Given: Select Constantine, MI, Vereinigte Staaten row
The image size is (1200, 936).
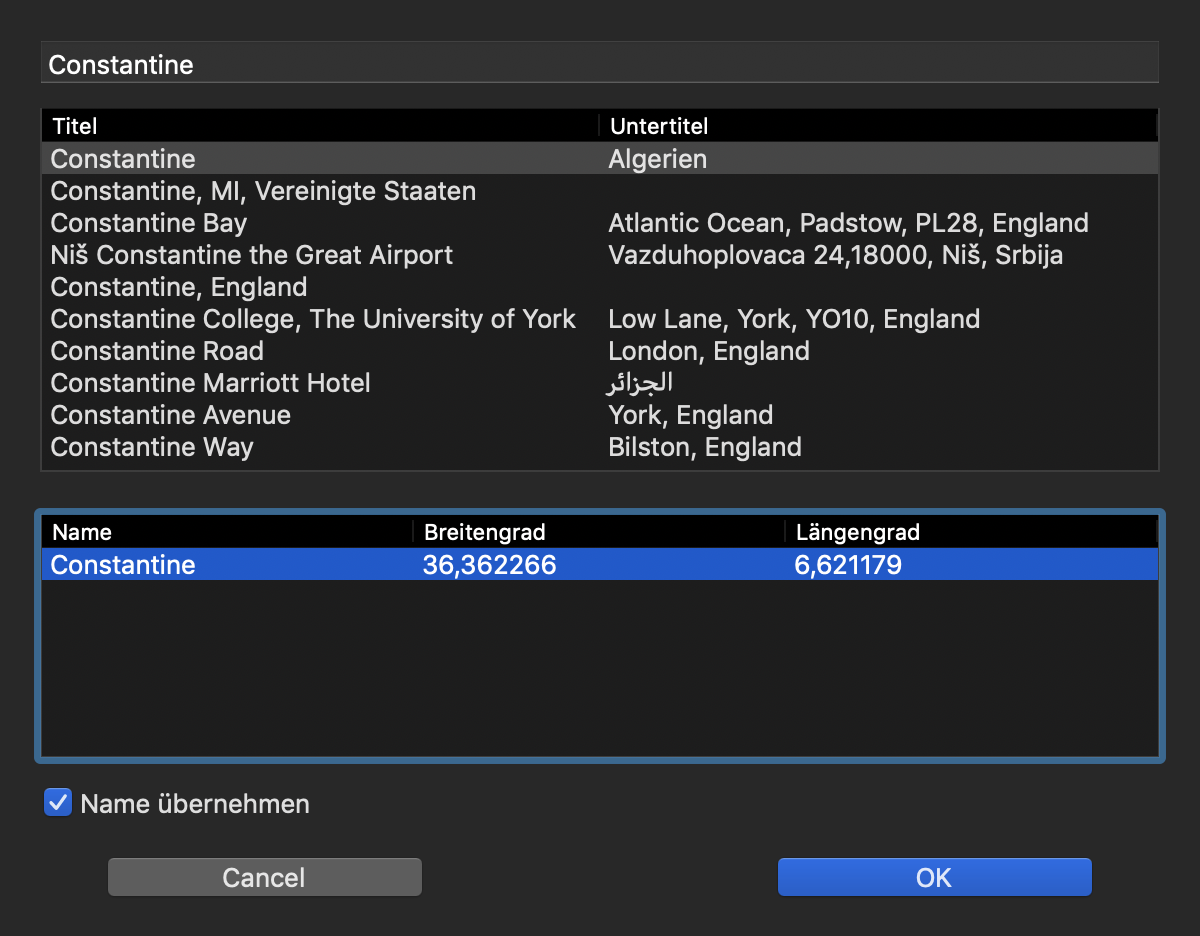Looking at the screenshot, I should point(599,191).
